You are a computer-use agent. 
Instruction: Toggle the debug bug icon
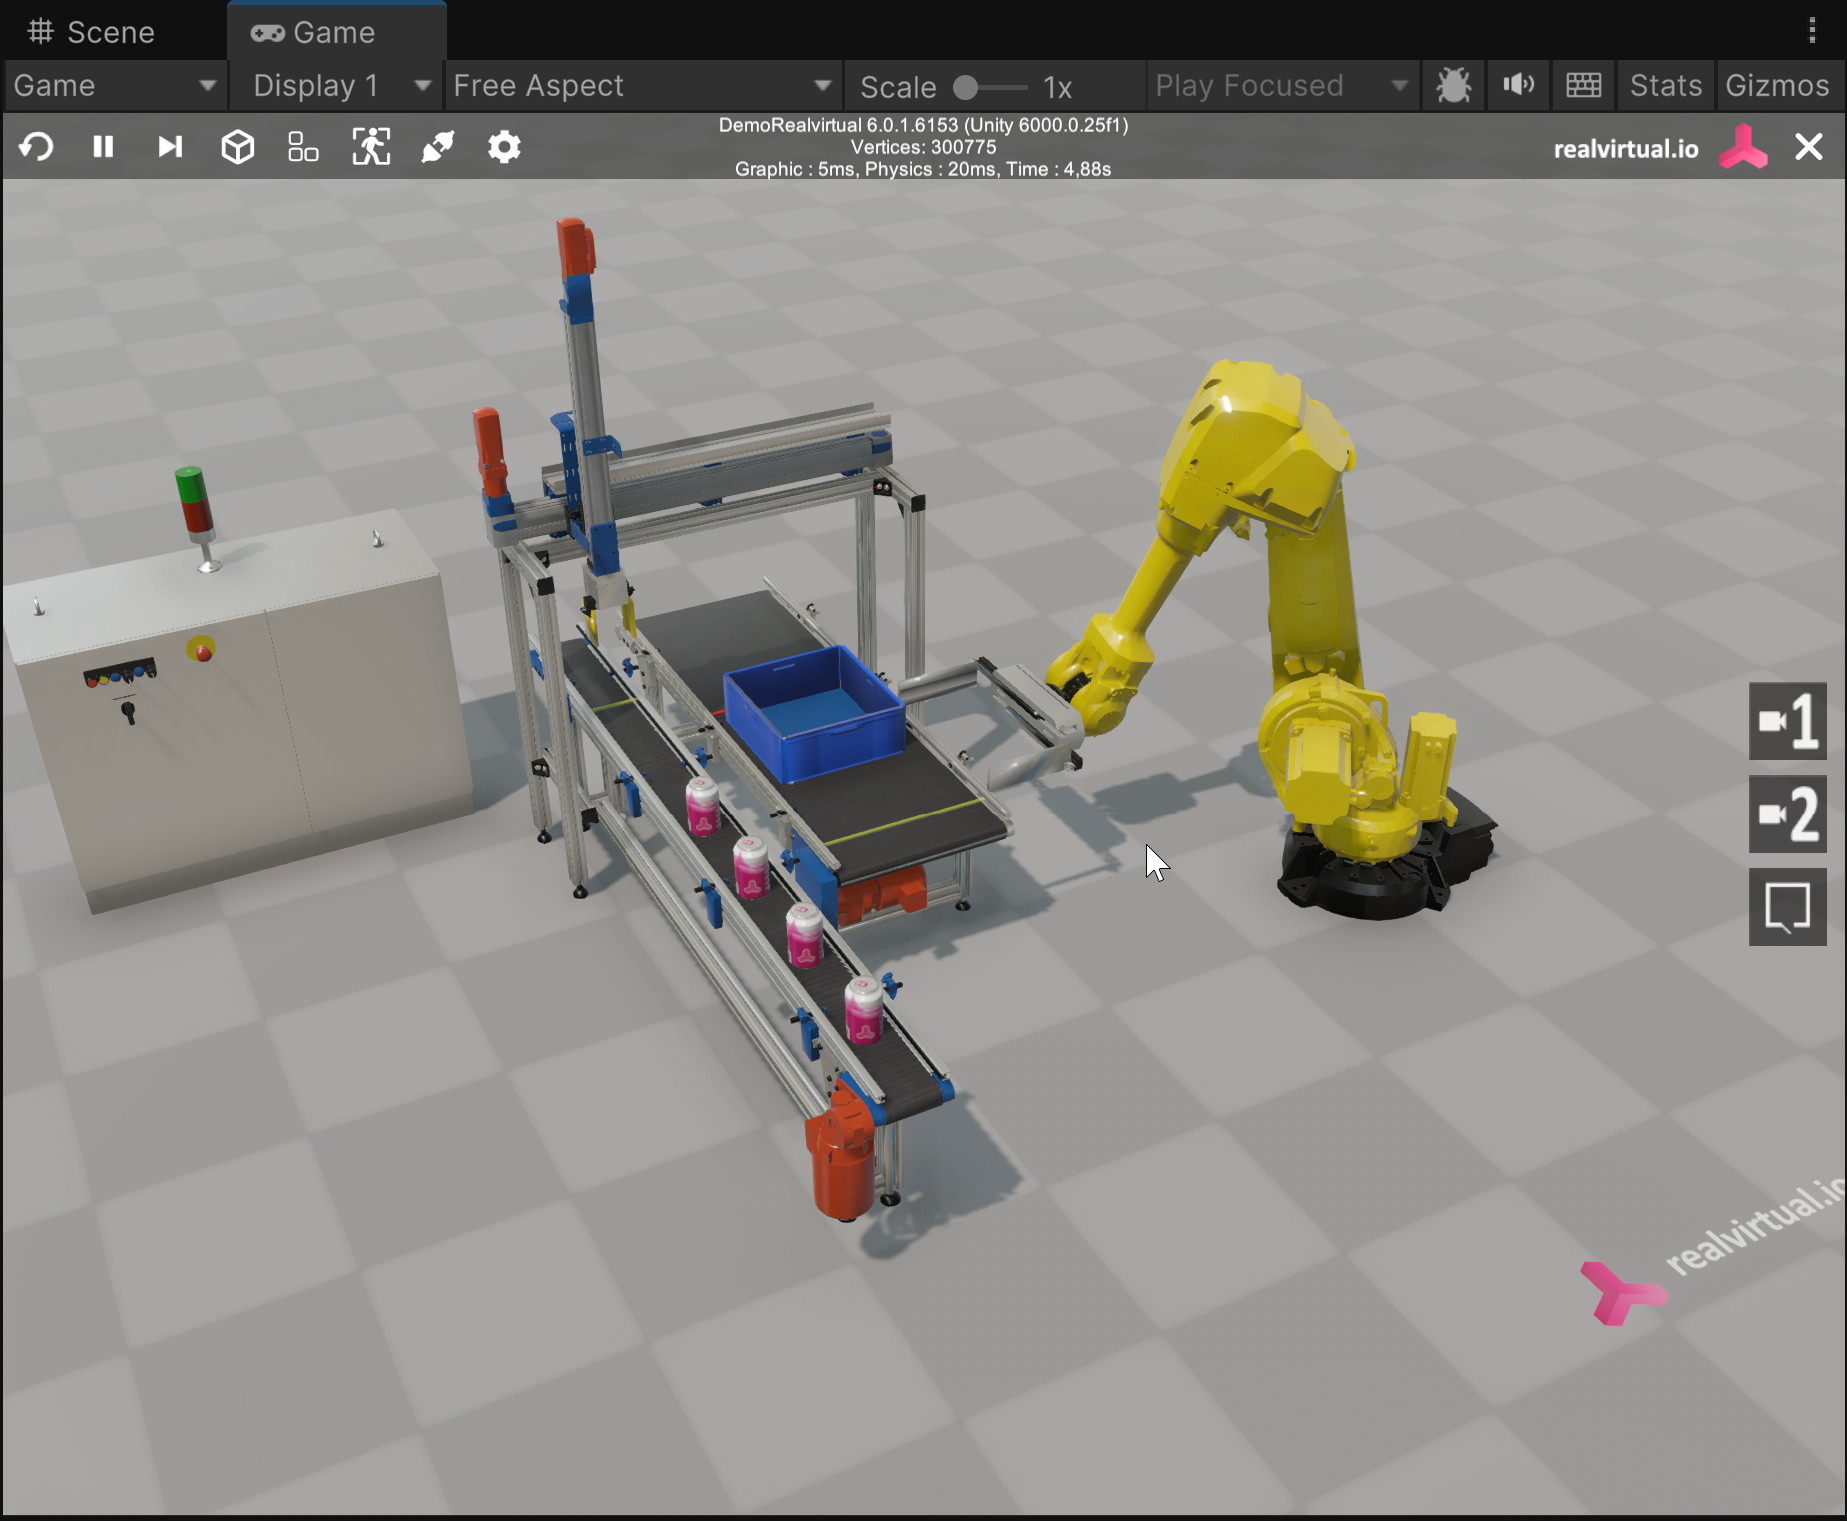pyautogui.click(x=1453, y=86)
